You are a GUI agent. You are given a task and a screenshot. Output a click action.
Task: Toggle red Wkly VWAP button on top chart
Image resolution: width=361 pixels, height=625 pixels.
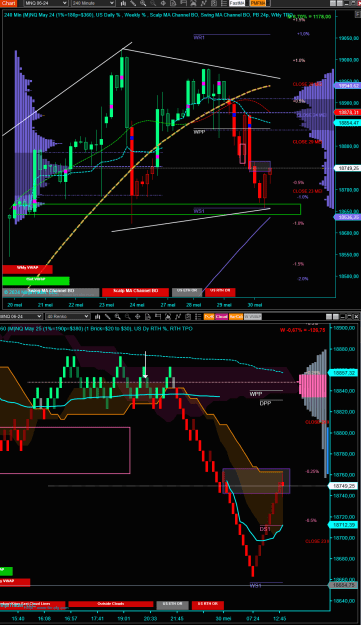point(27,269)
